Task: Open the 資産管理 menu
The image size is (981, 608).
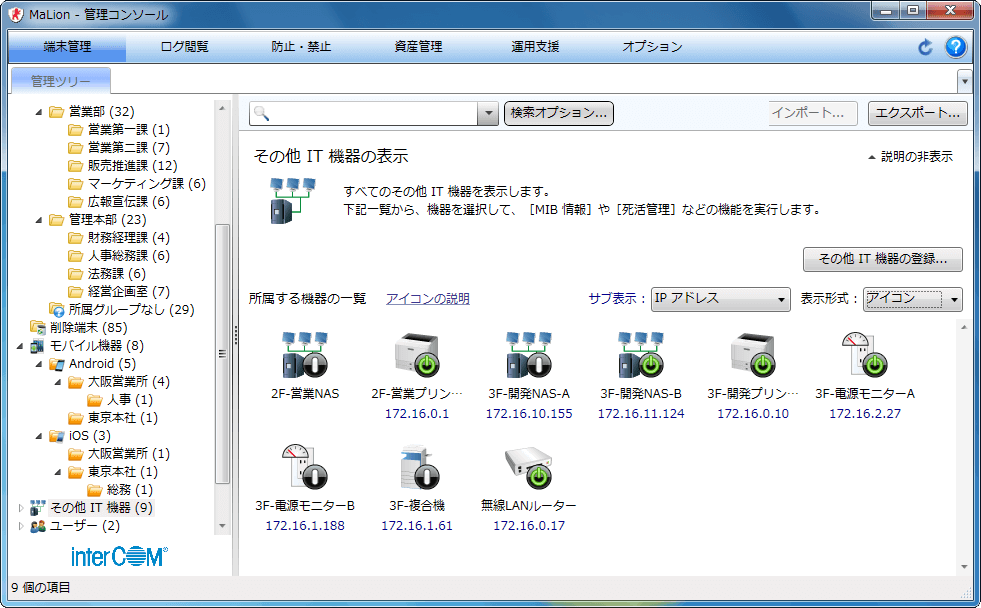Action: pos(418,47)
